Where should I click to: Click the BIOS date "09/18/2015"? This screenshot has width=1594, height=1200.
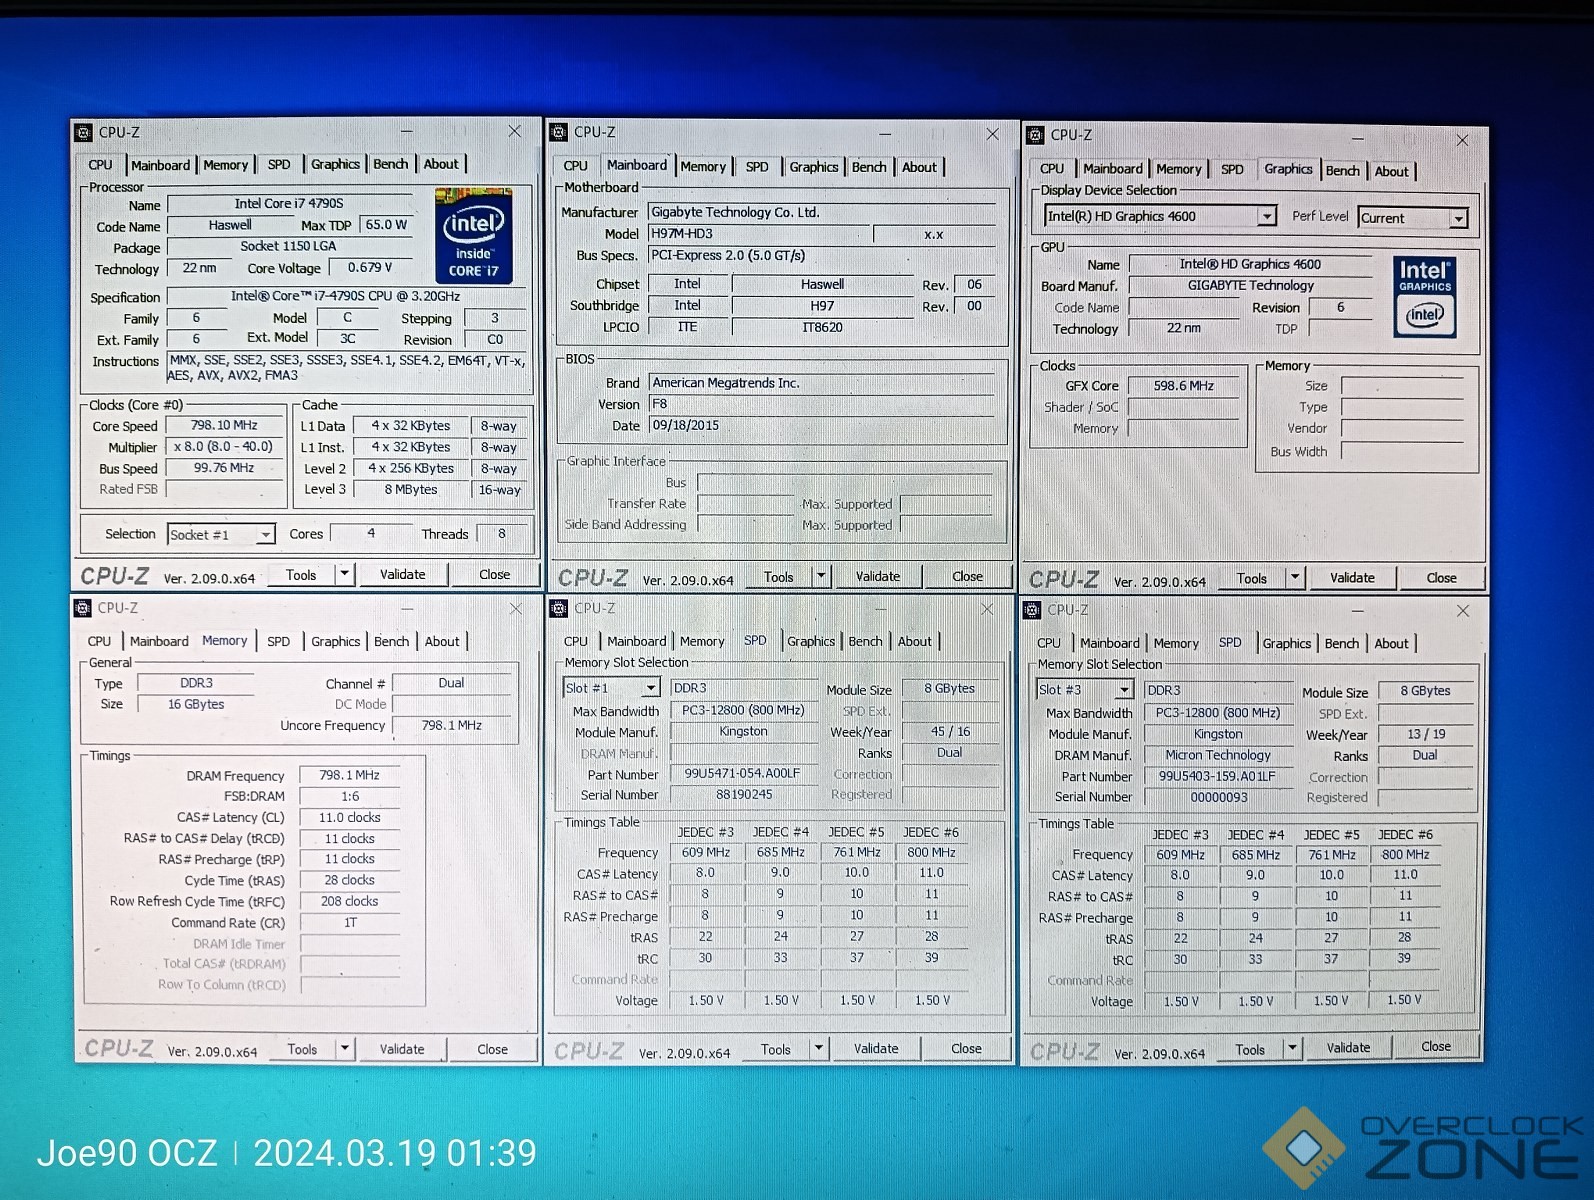pos(686,425)
